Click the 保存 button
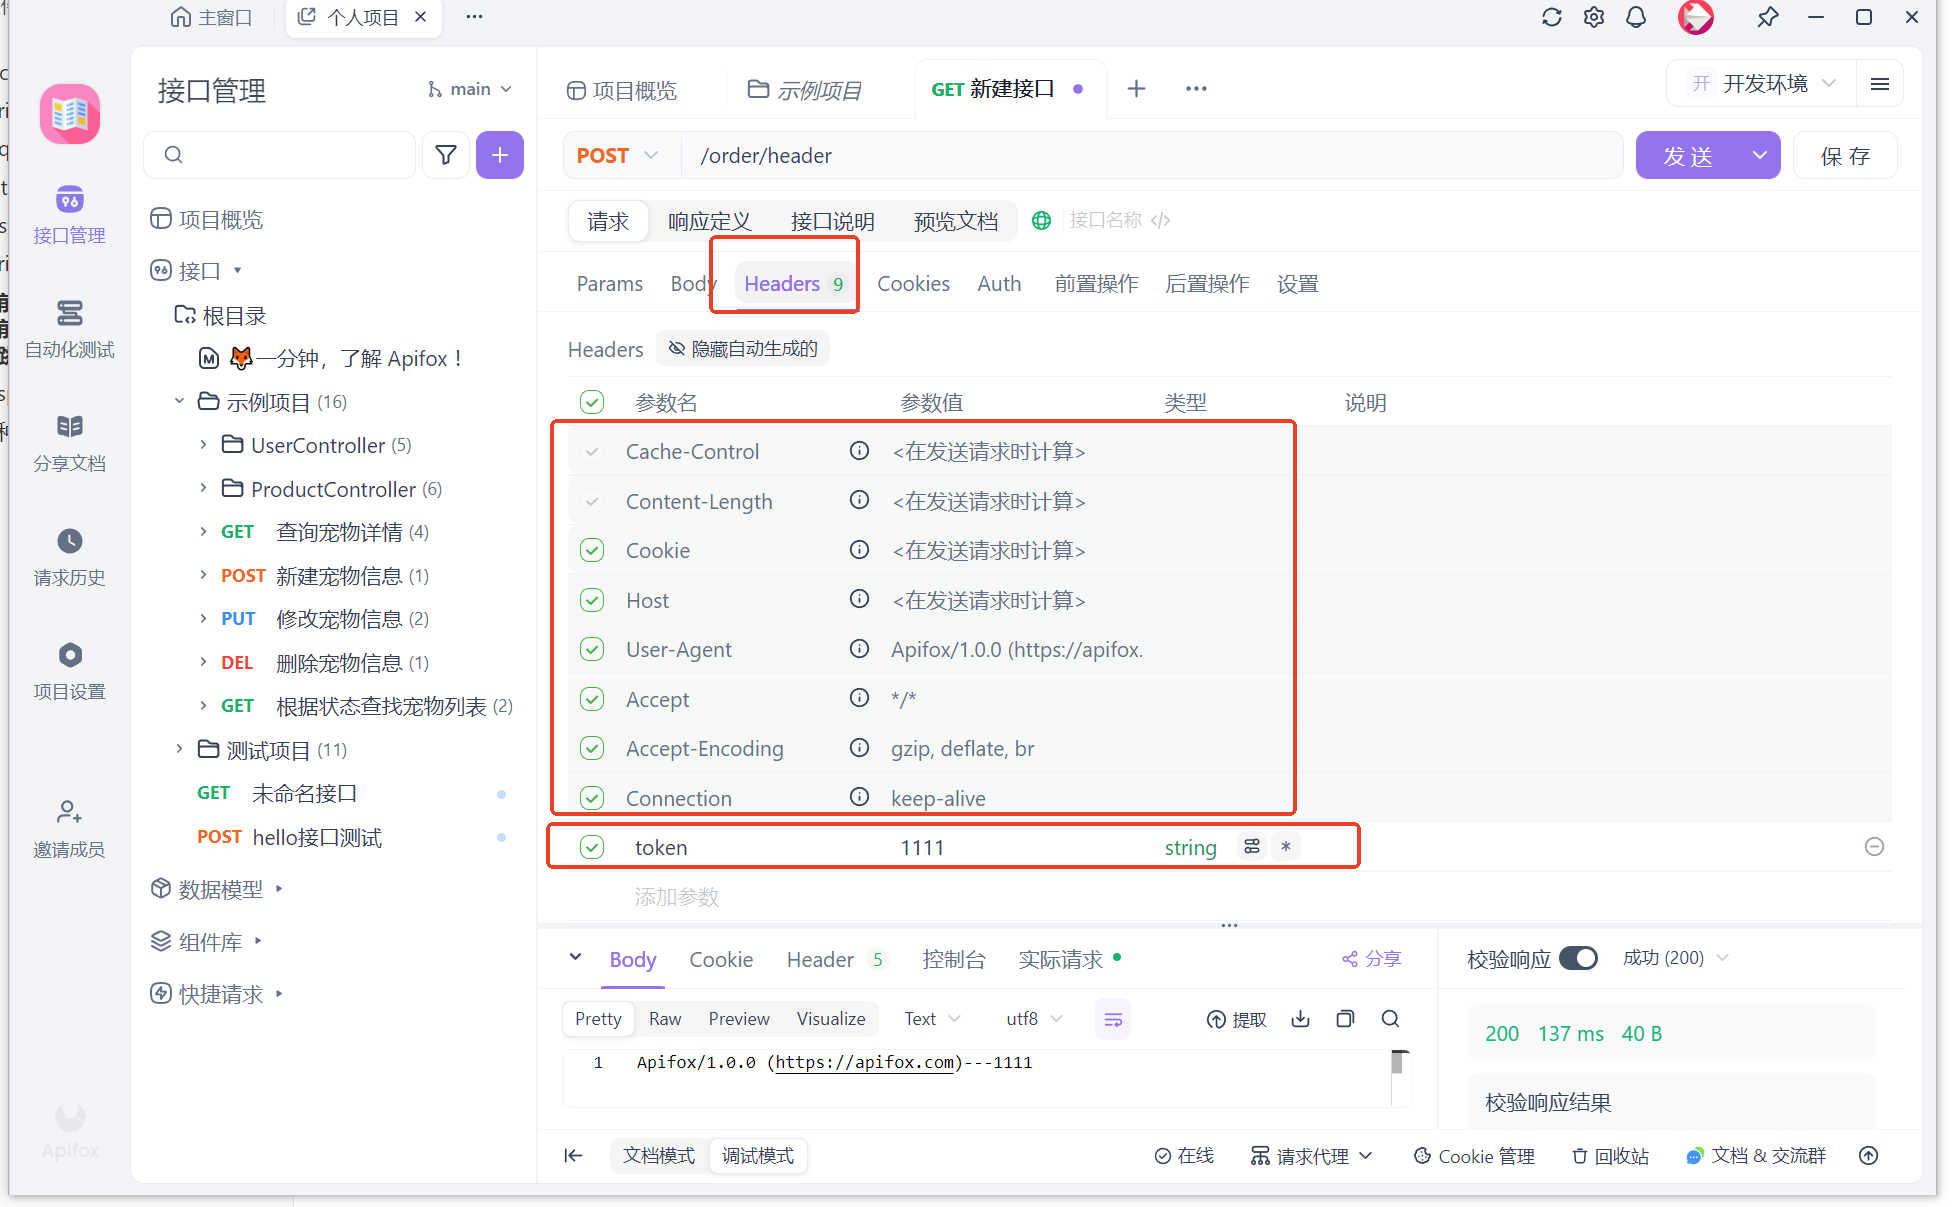Viewport: 1953px width, 1207px height. pos(1844,156)
